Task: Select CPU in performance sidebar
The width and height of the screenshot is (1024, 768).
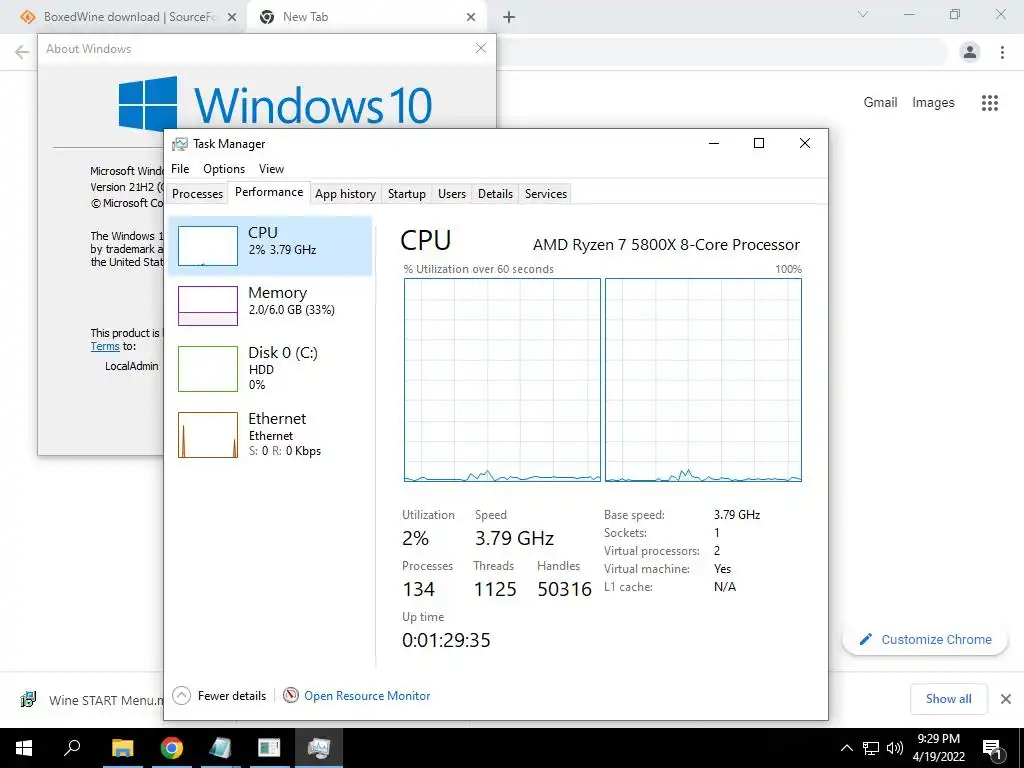Action: click(270, 246)
